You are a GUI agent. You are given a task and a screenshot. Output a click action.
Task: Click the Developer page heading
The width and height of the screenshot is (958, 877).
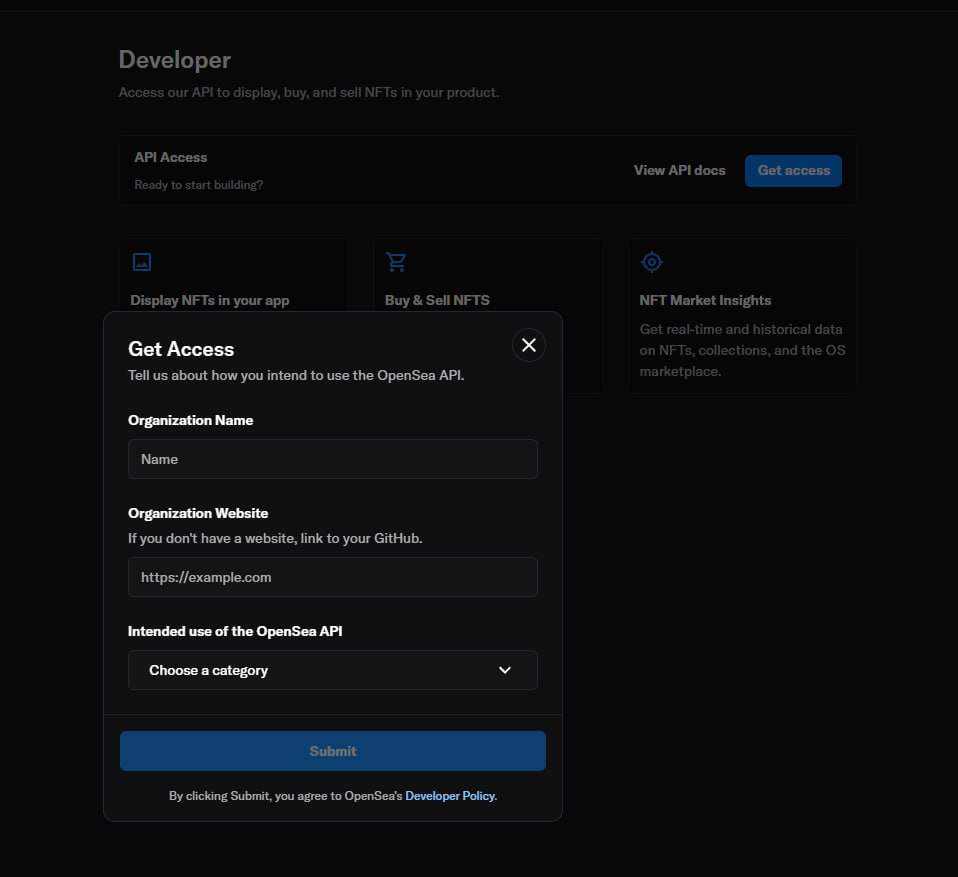[175, 60]
